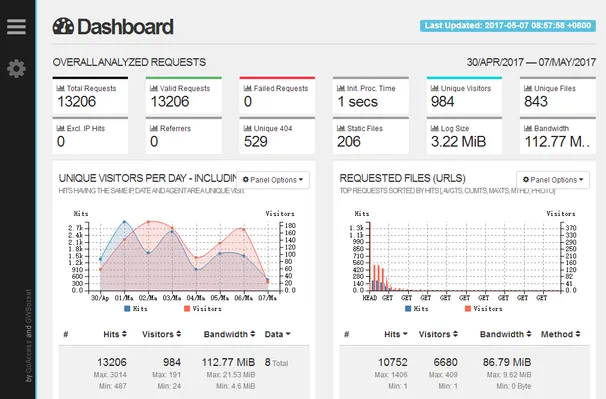Select the Unique Visitors 984 card
Screen dimensions: 606x399
point(464,95)
